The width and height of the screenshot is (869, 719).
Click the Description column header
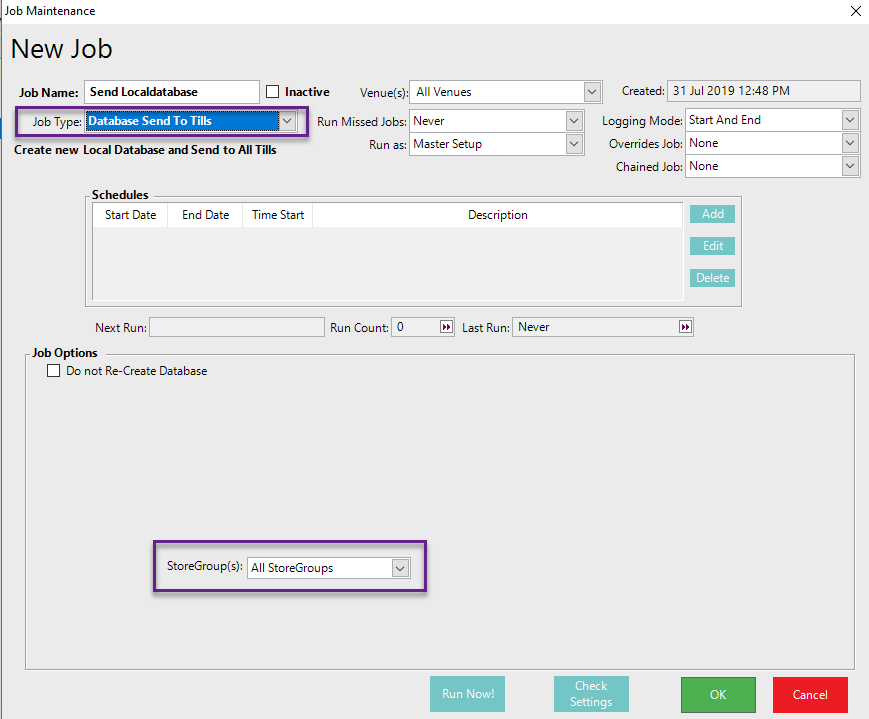pyautogui.click(x=497, y=215)
